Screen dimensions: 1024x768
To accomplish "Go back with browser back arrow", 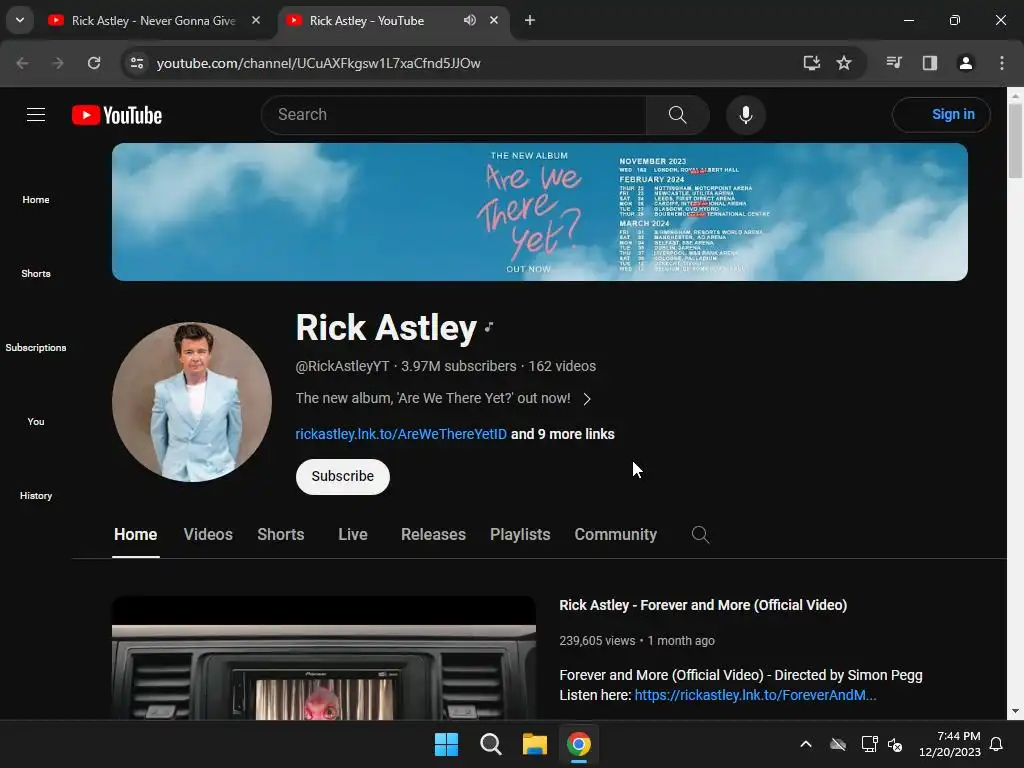I will tap(22, 63).
